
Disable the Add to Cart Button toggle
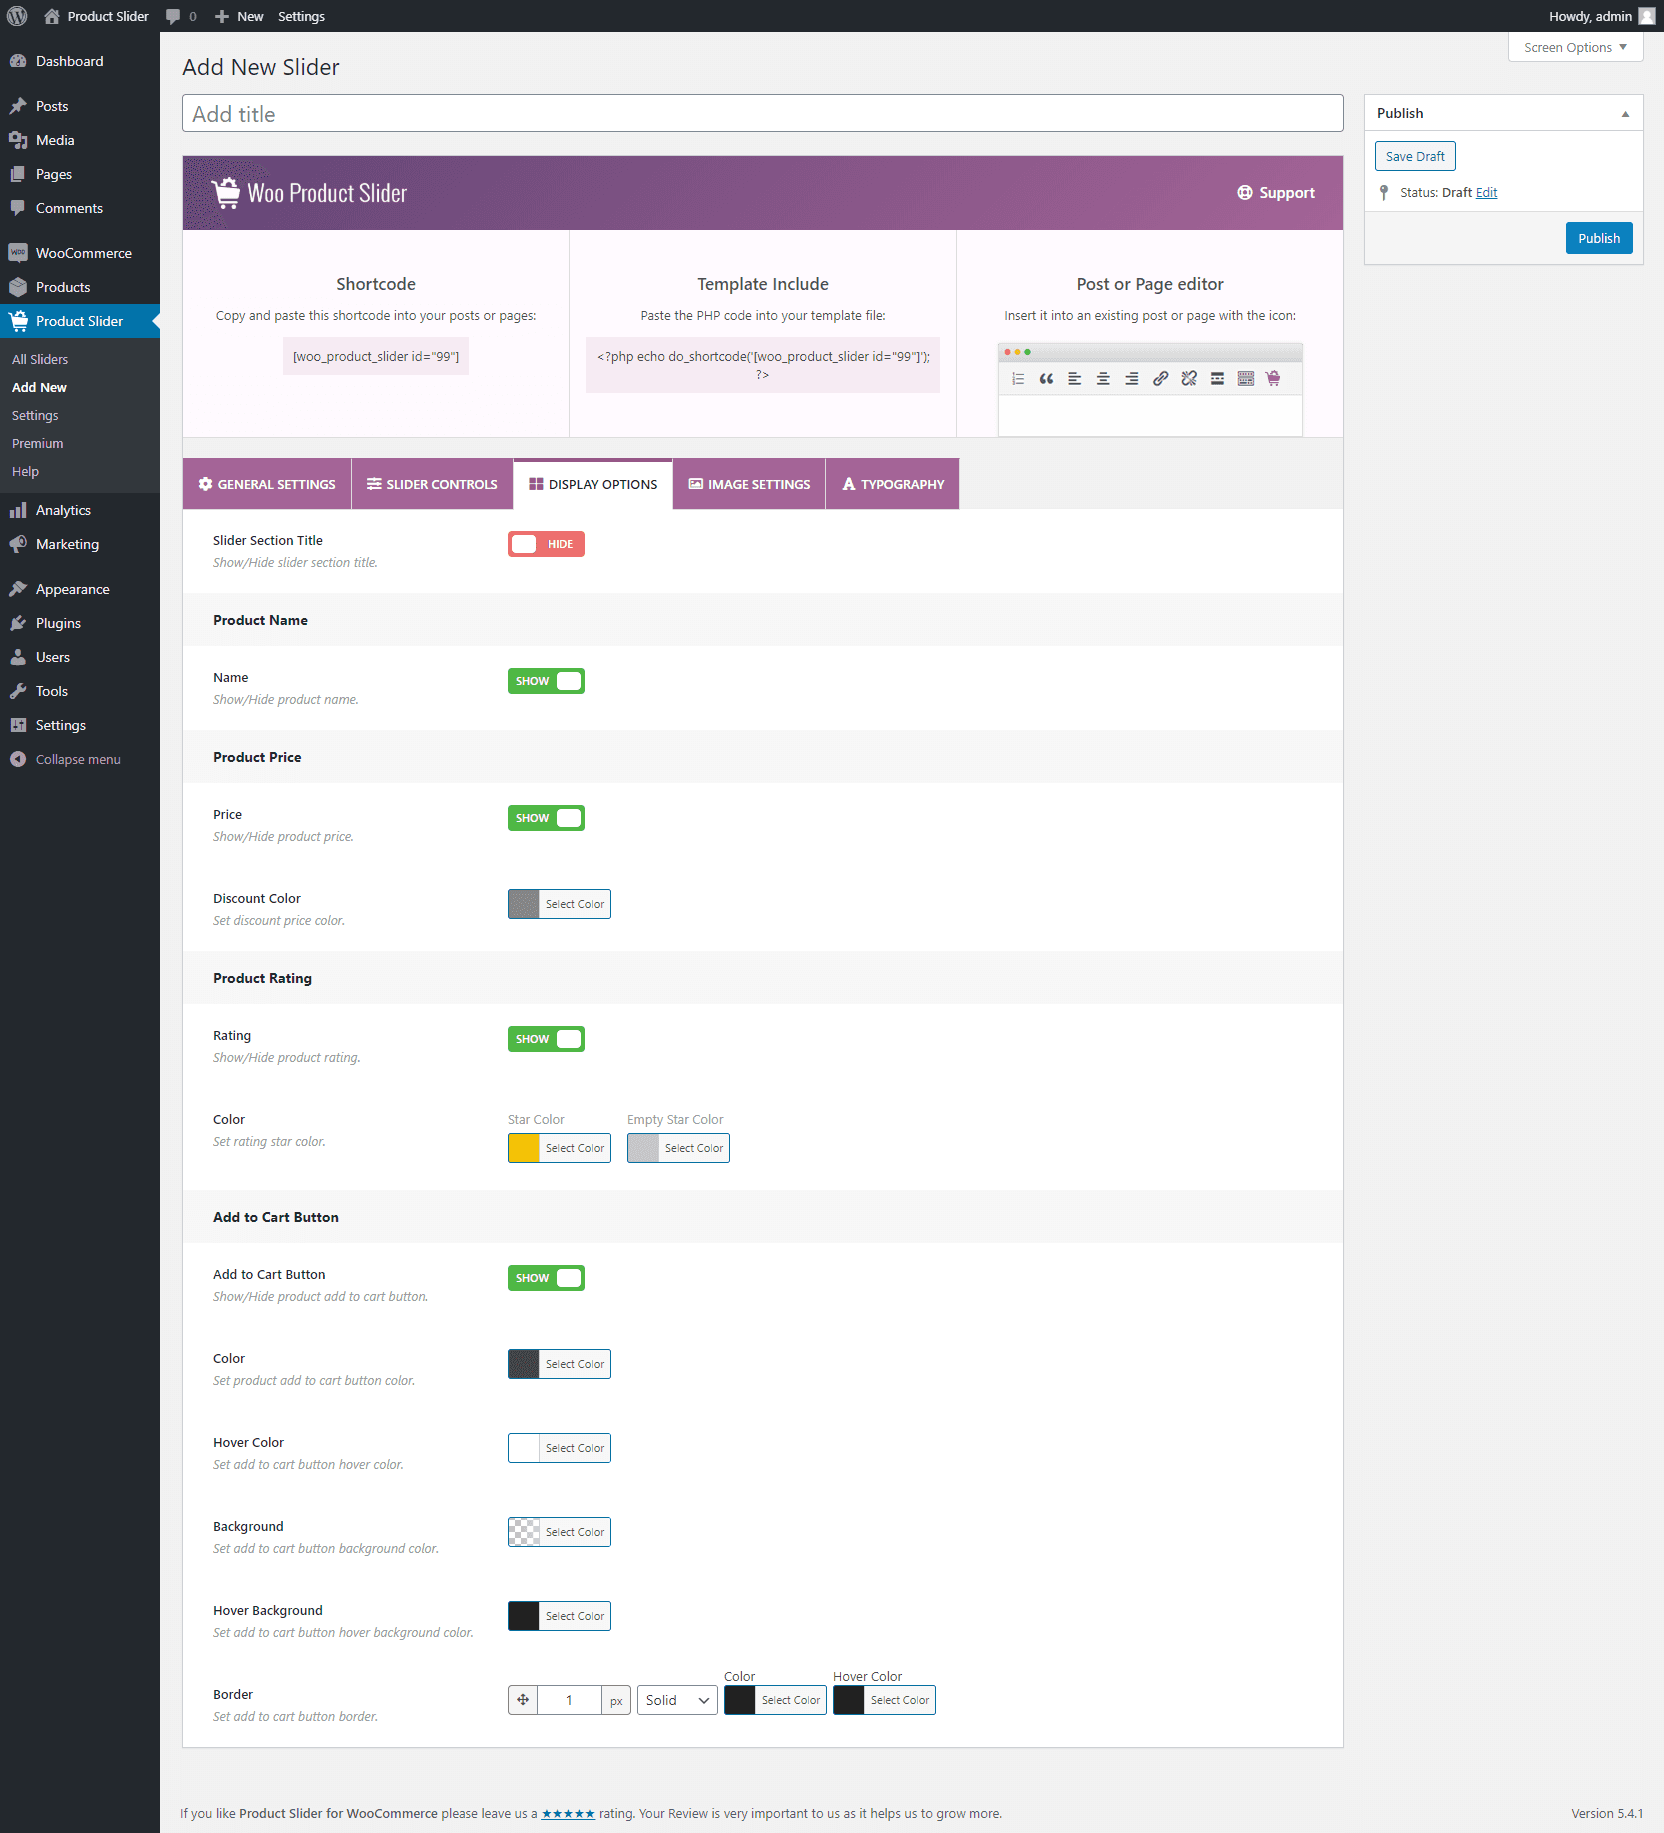(546, 1278)
